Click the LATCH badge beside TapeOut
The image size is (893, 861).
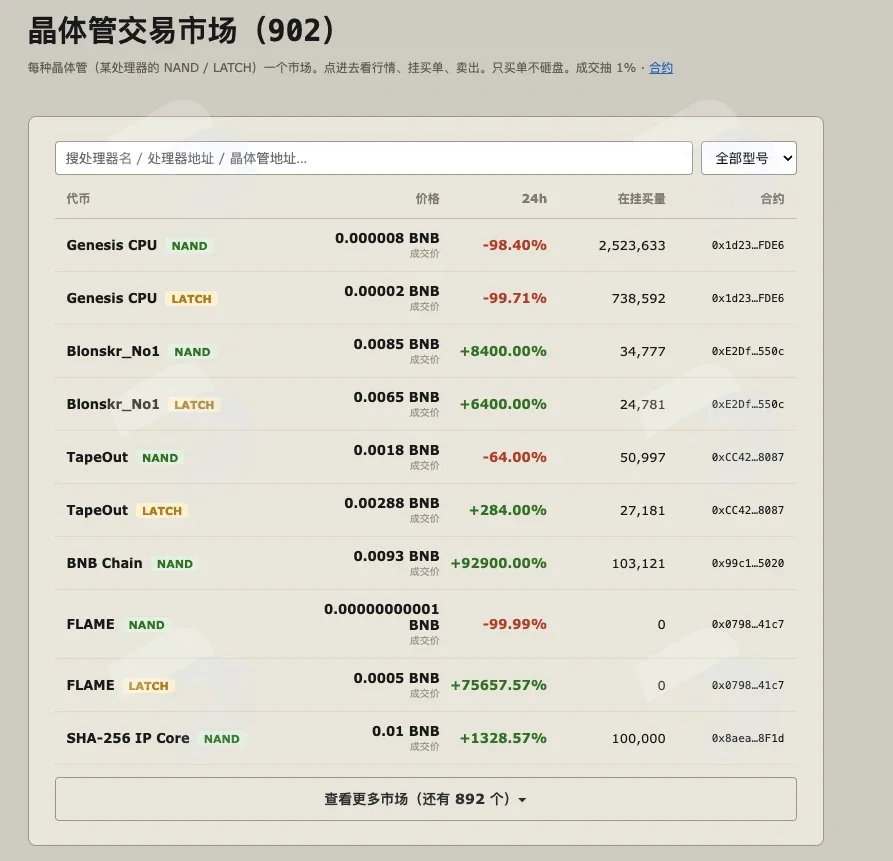(162, 511)
